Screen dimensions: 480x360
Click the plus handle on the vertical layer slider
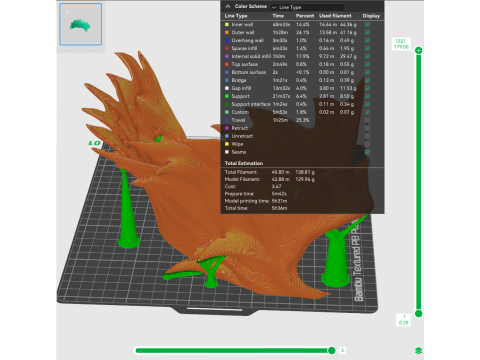click(x=419, y=50)
